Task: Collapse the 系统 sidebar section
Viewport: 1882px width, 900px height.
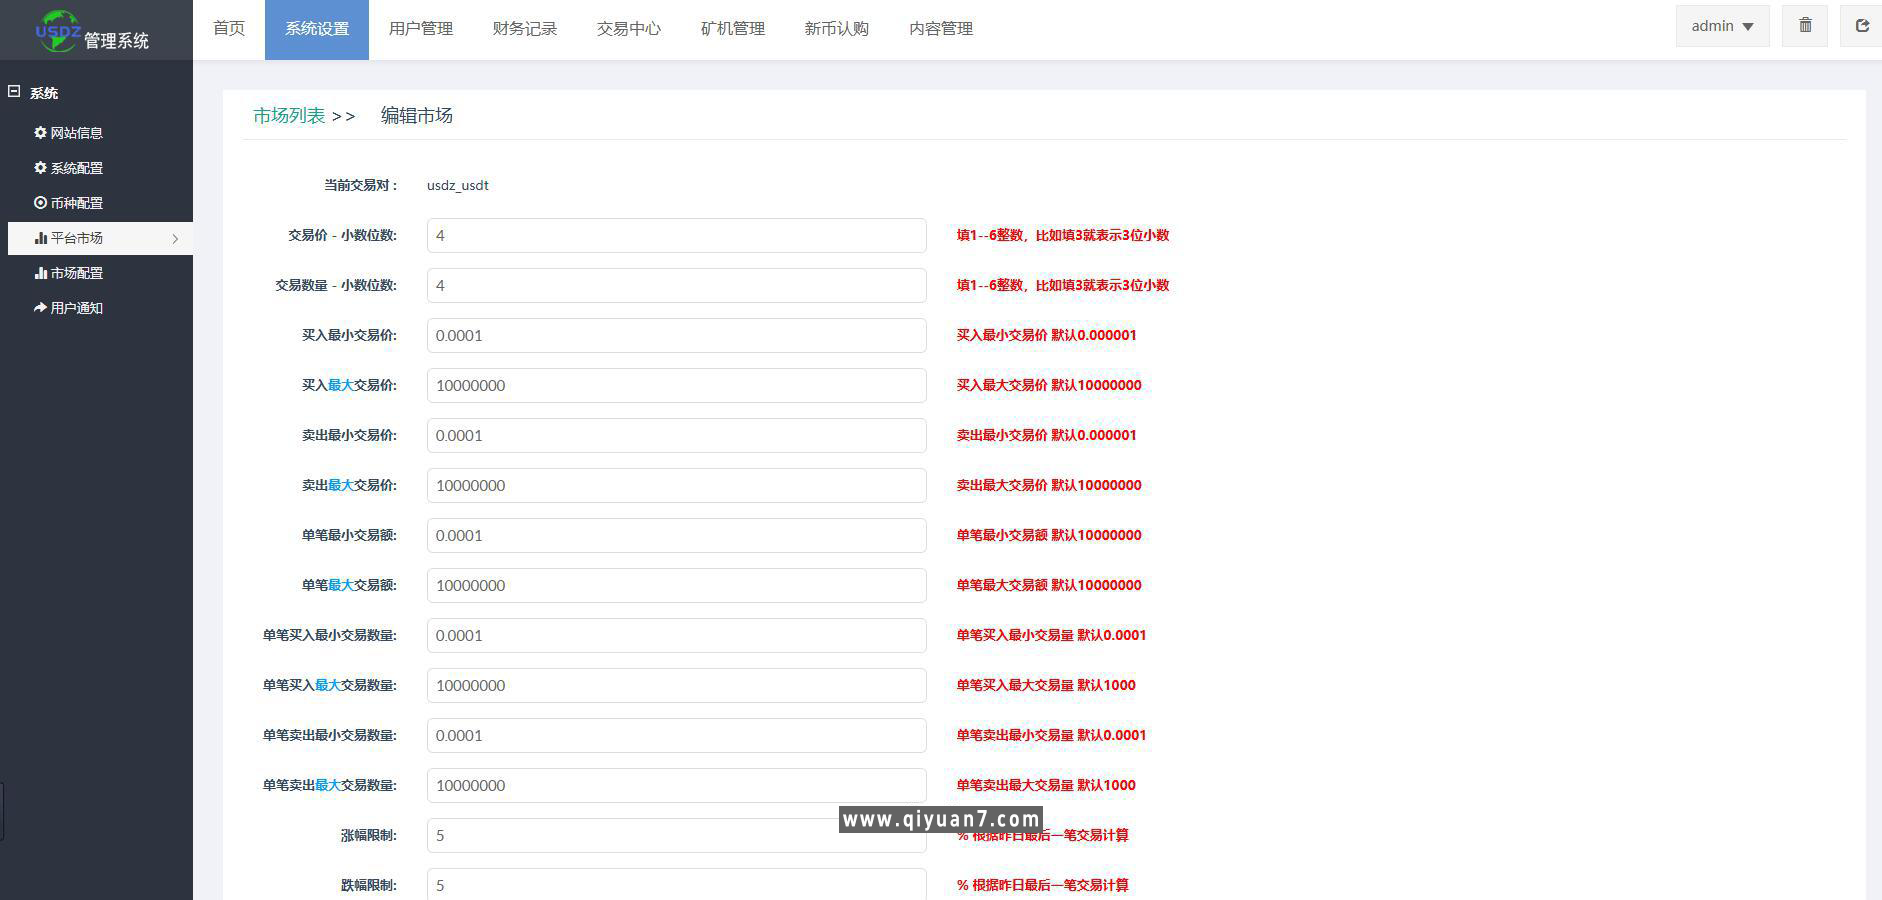Action: 14,92
